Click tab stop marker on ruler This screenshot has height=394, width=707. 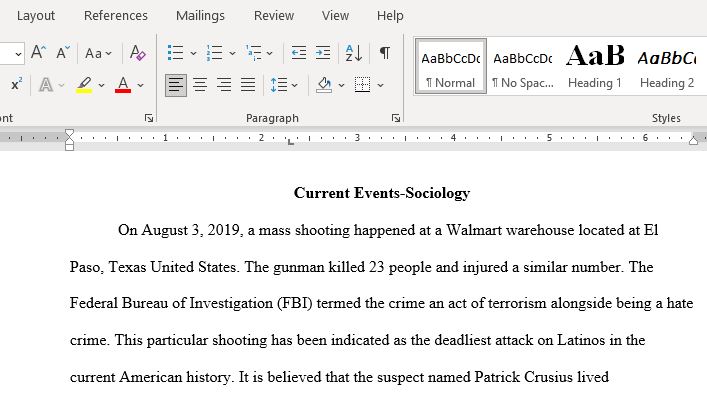click(291, 142)
